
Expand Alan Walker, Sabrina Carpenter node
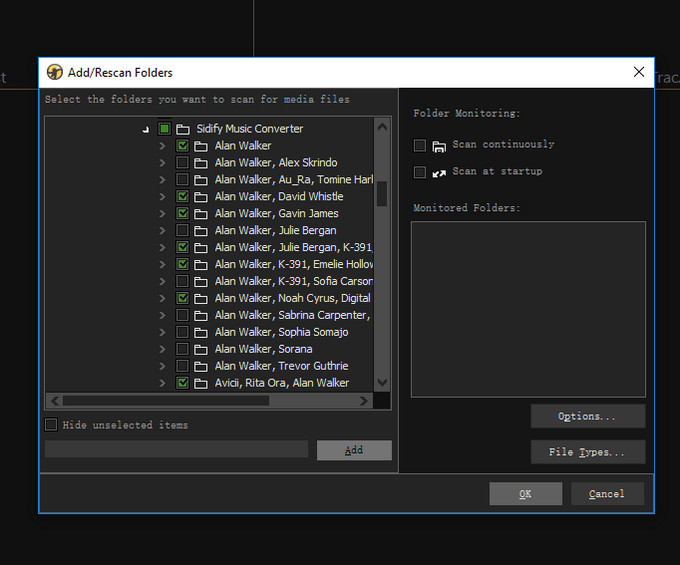coord(162,316)
